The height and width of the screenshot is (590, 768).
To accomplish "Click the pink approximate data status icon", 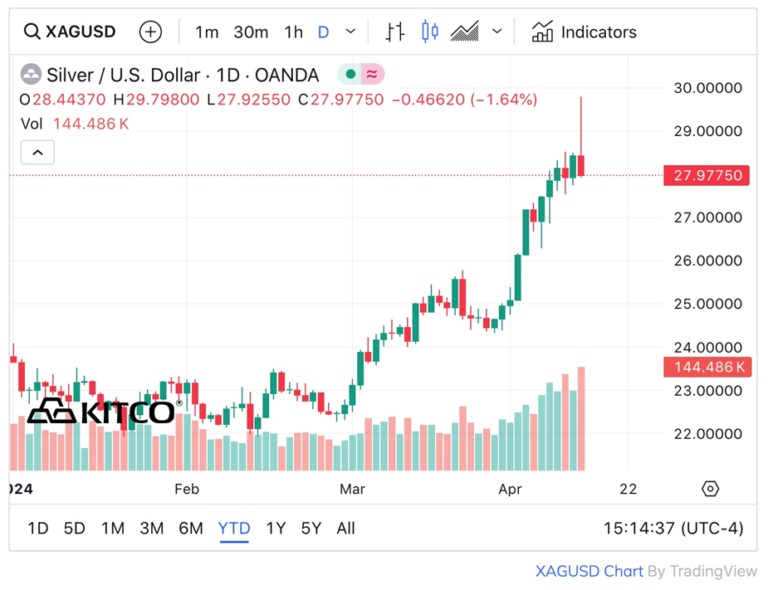I will point(373,74).
